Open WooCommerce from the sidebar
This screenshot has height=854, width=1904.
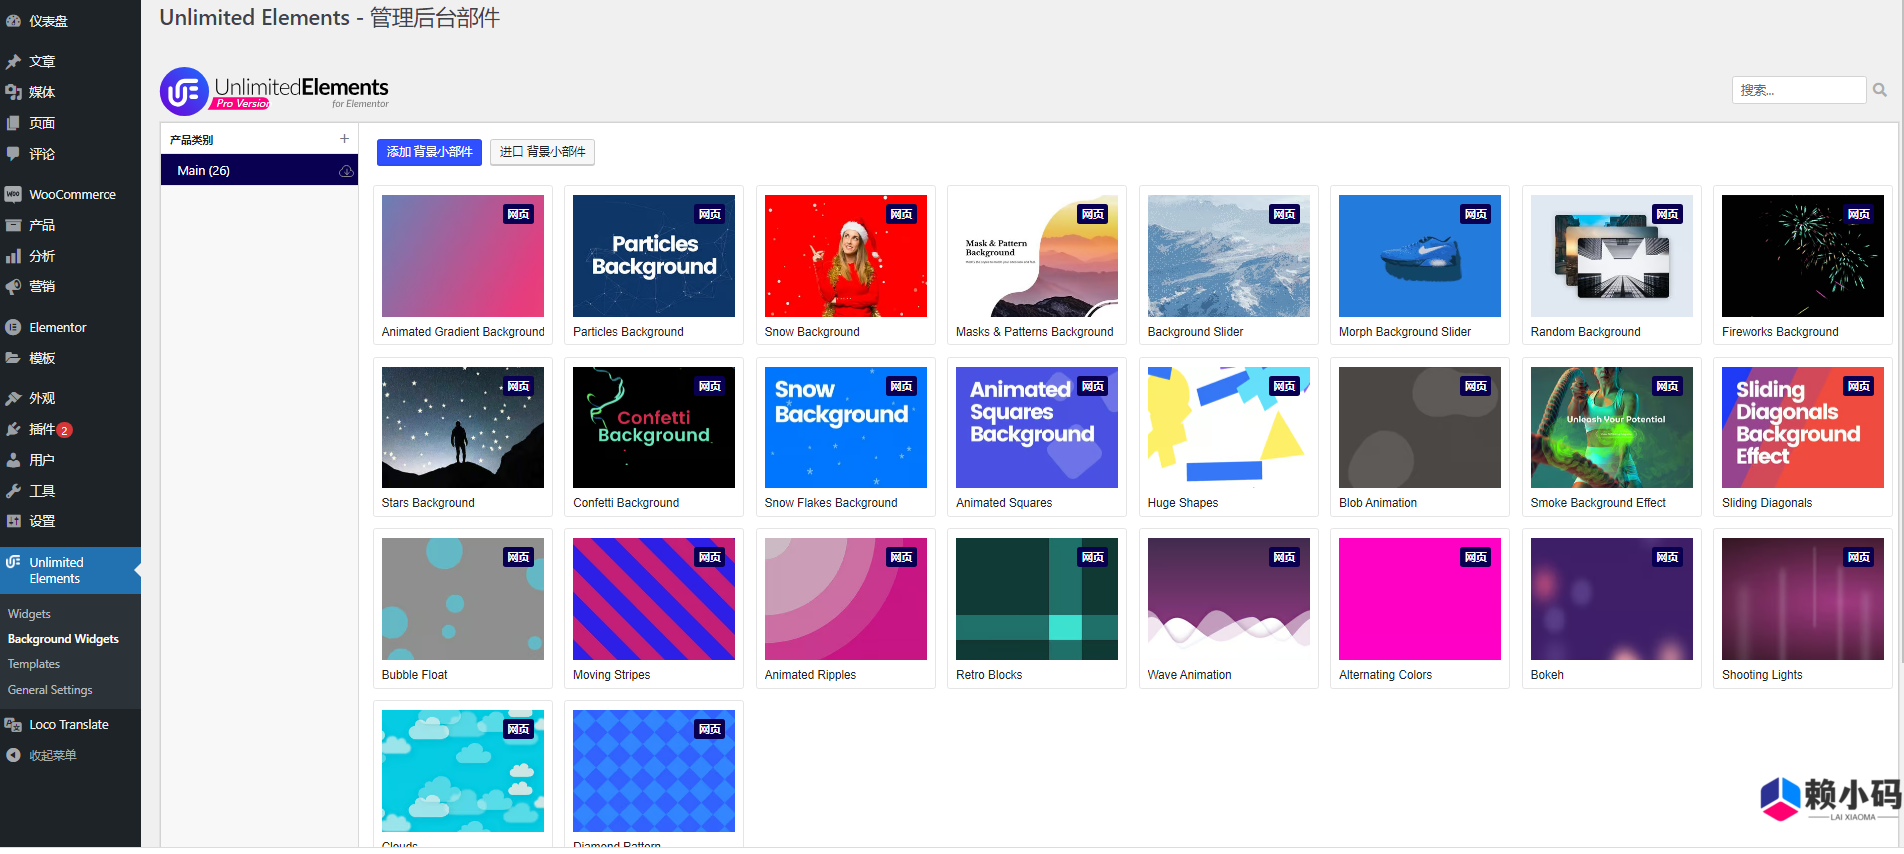tap(72, 195)
